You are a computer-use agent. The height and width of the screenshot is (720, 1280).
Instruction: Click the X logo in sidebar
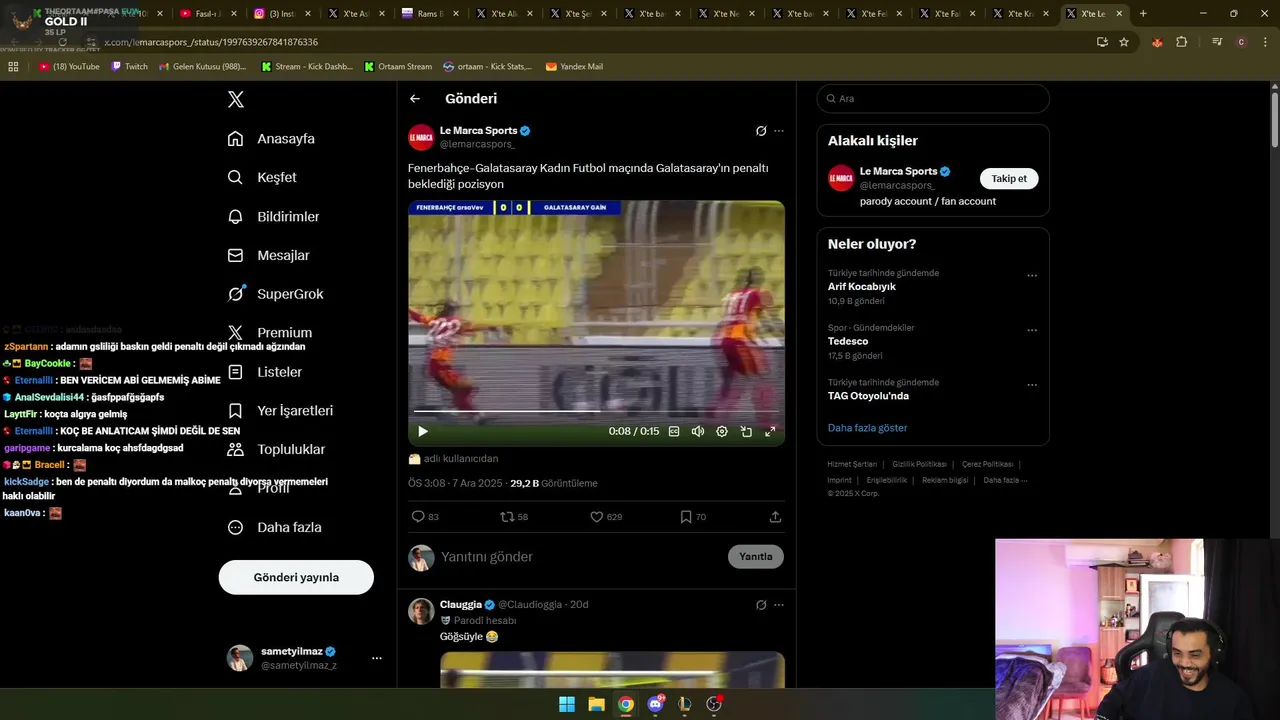[x=236, y=99]
